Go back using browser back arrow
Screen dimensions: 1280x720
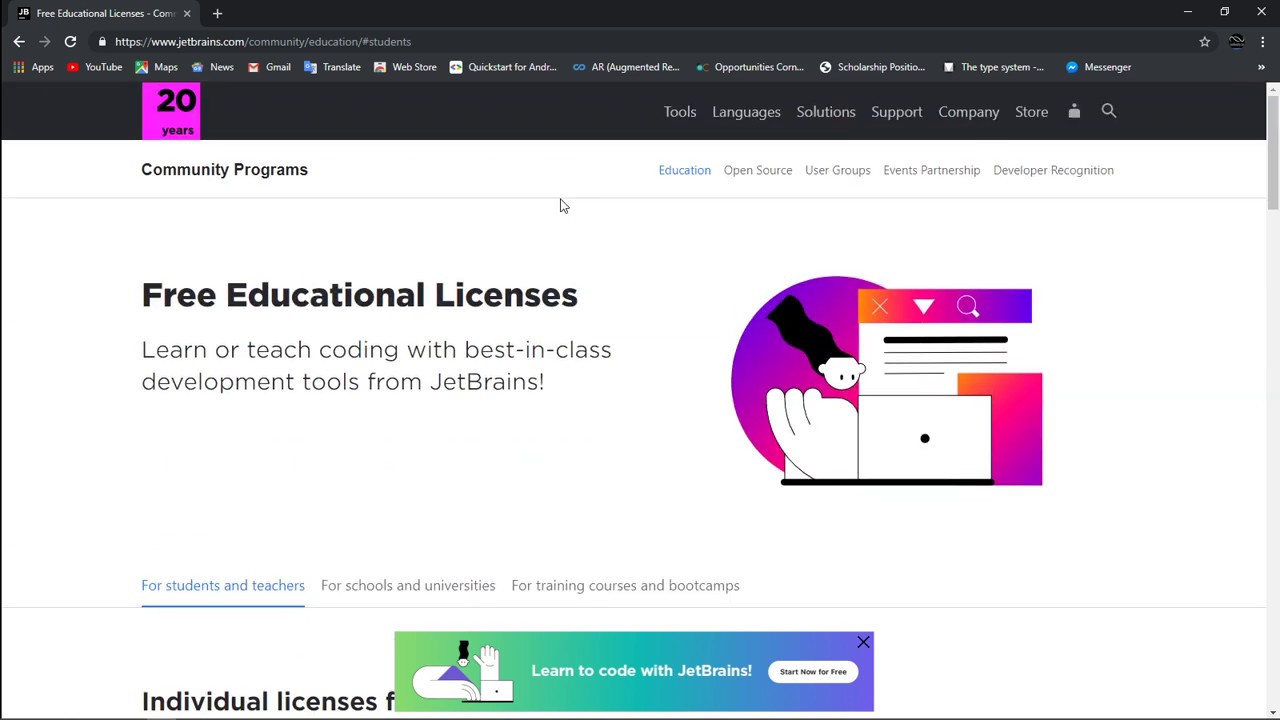click(19, 42)
